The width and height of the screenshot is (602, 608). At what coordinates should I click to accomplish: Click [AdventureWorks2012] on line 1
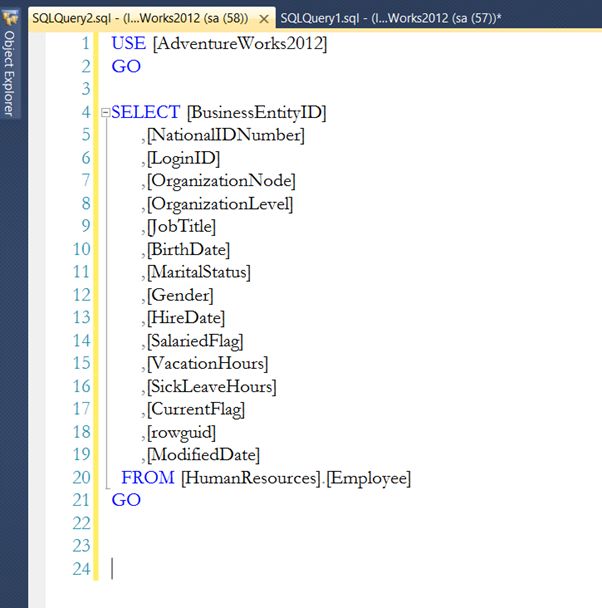pyautogui.click(x=240, y=43)
